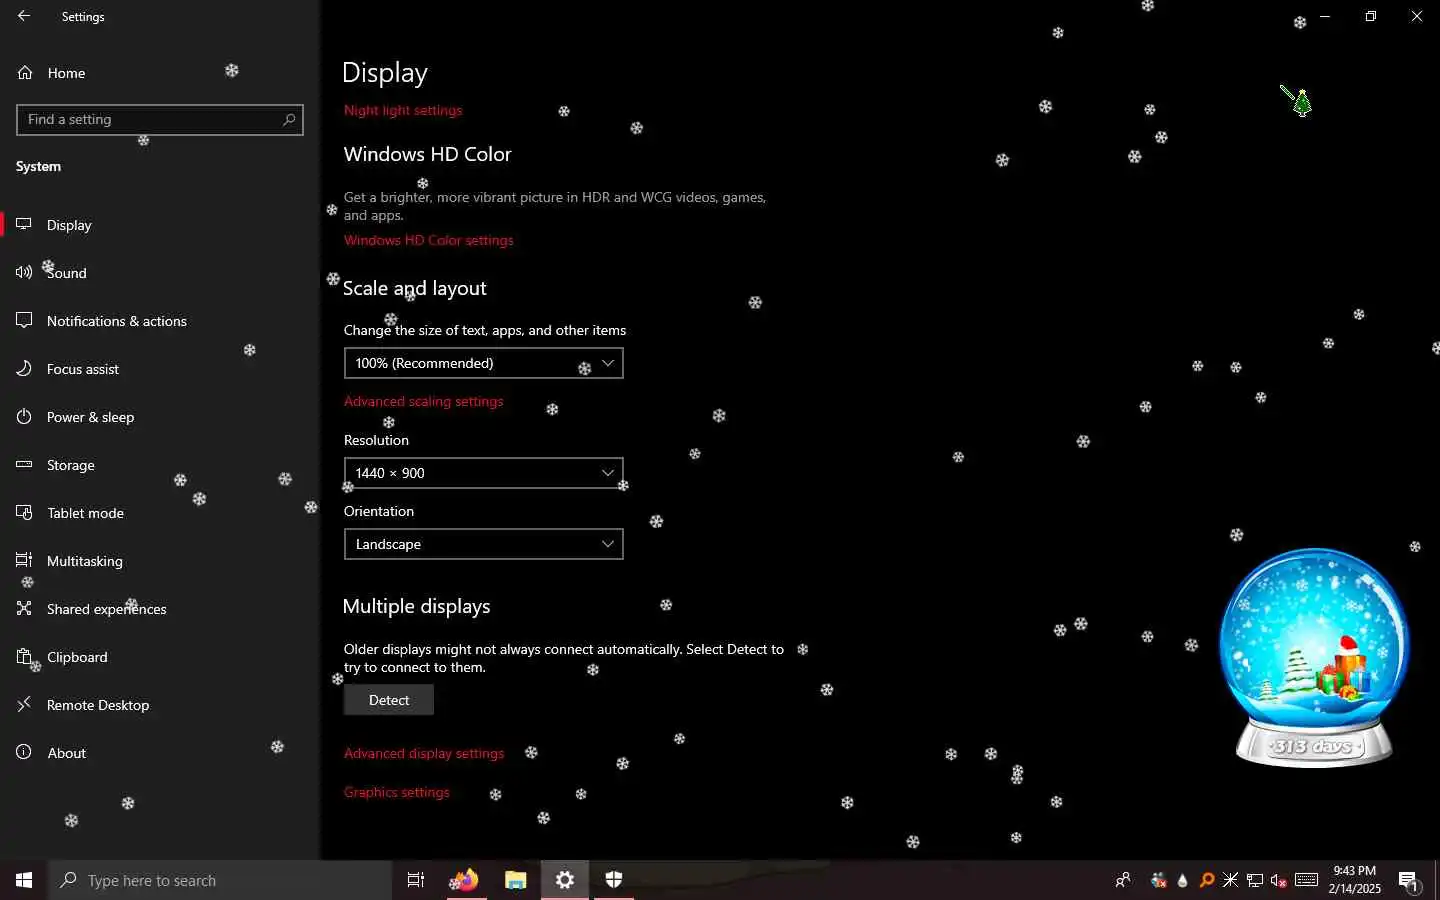The width and height of the screenshot is (1440, 900).
Task: Open the Display category in the sidebar
Action: [160, 225]
